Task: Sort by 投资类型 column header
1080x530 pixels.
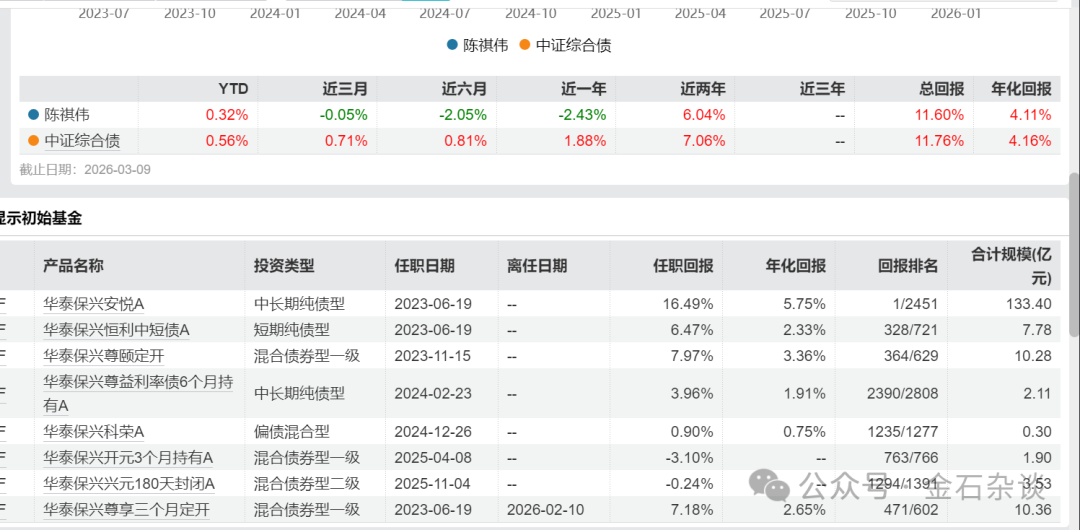Action: pyautogui.click(x=284, y=266)
